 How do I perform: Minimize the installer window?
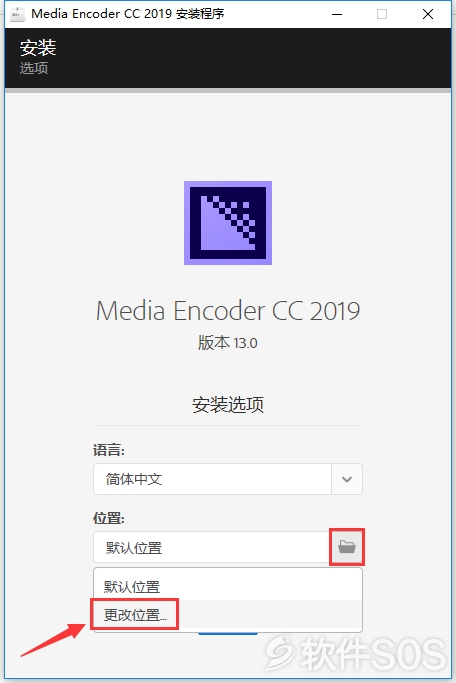(337, 14)
